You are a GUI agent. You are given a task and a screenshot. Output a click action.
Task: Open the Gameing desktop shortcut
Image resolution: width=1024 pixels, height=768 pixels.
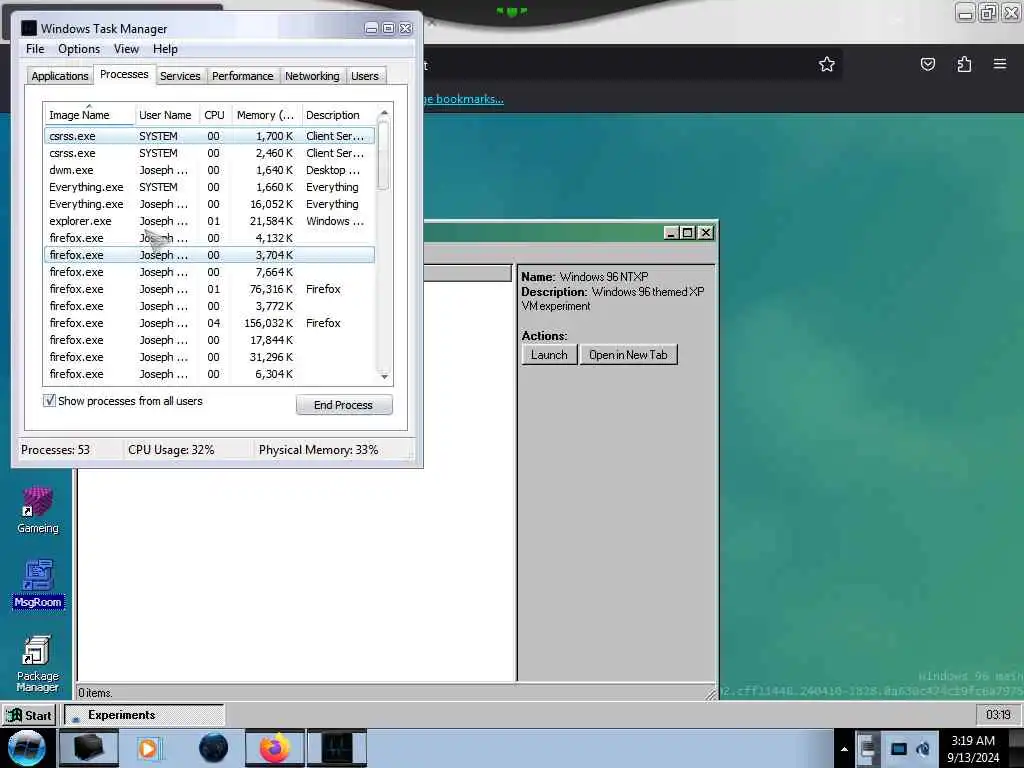point(38,511)
